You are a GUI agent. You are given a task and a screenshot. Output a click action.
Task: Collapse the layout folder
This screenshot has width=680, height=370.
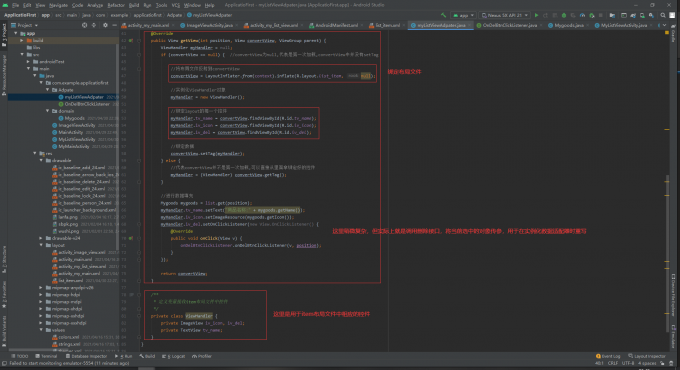42,246
